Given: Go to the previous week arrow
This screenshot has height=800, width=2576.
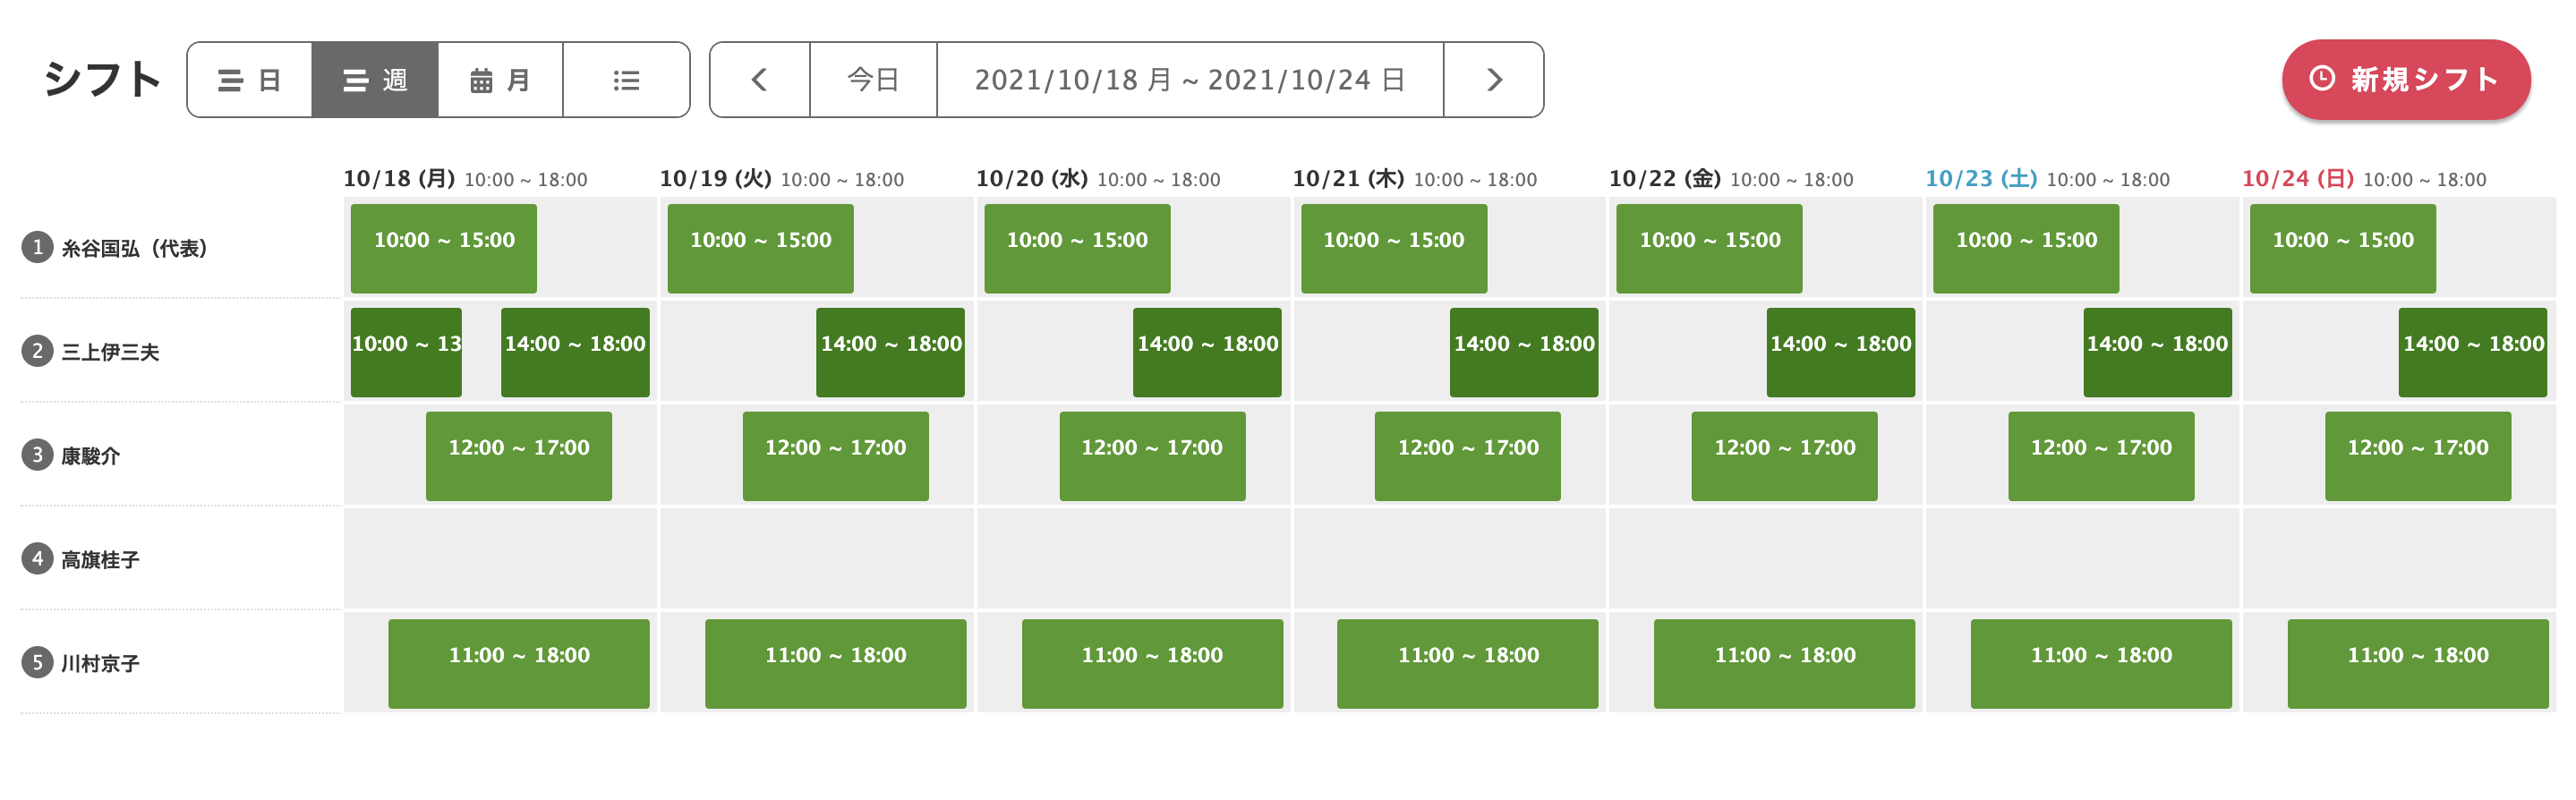Looking at the screenshot, I should click(760, 80).
